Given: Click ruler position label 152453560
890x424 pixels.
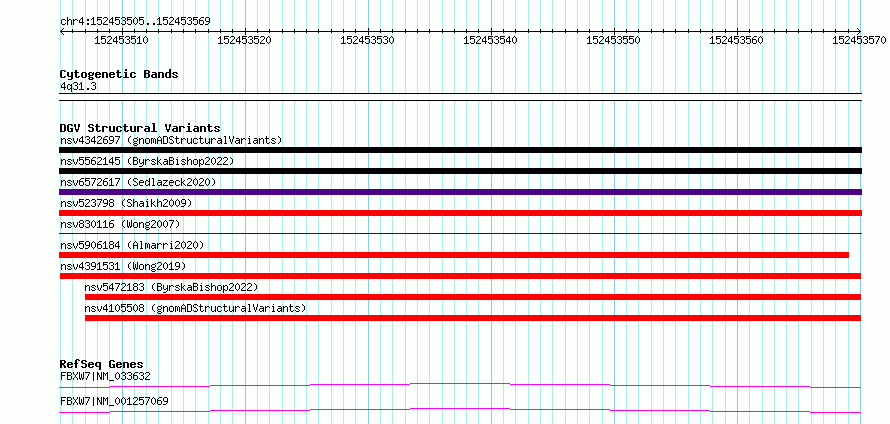Looking at the screenshot, I should (x=737, y=40).
